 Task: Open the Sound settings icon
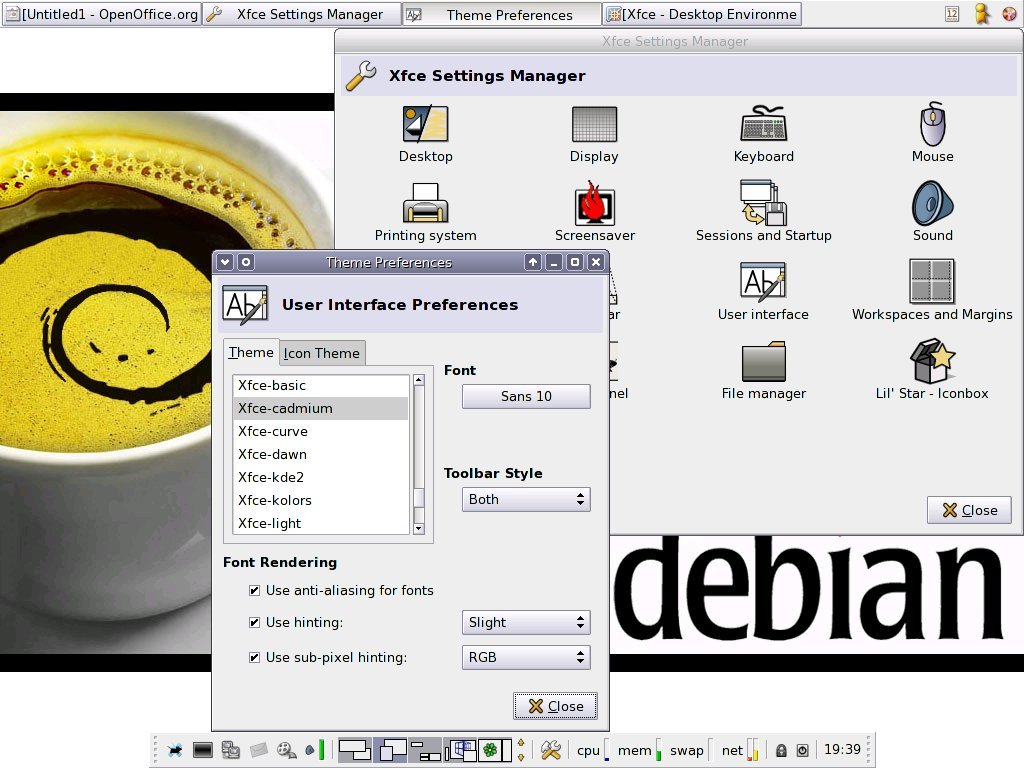click(932, 212)
